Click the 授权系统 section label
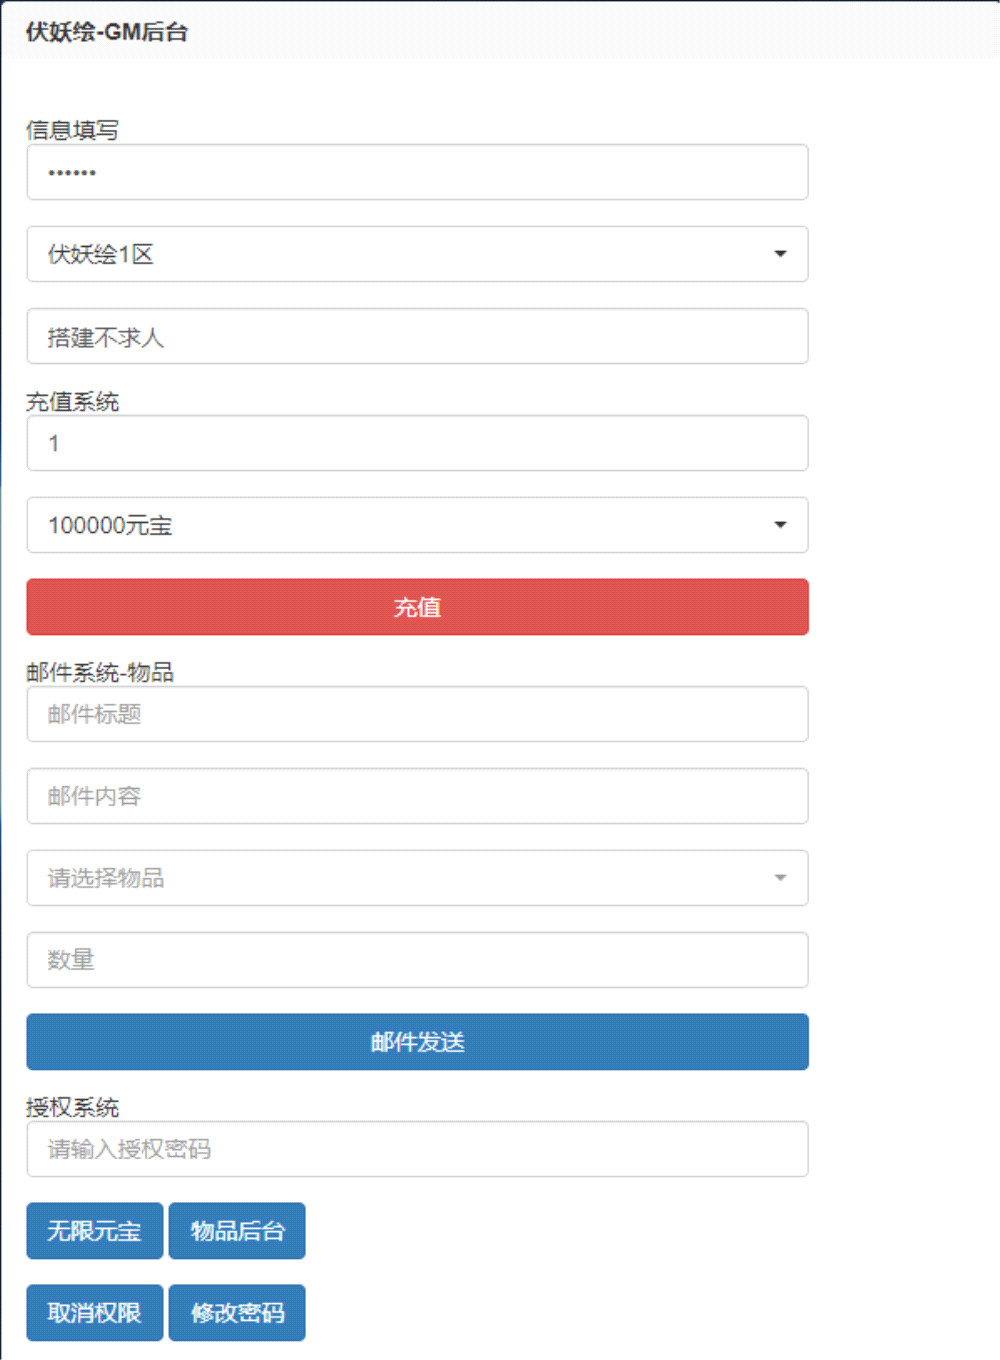The width and height of the screenshot is (1000, 1360). pos(72,1107)
